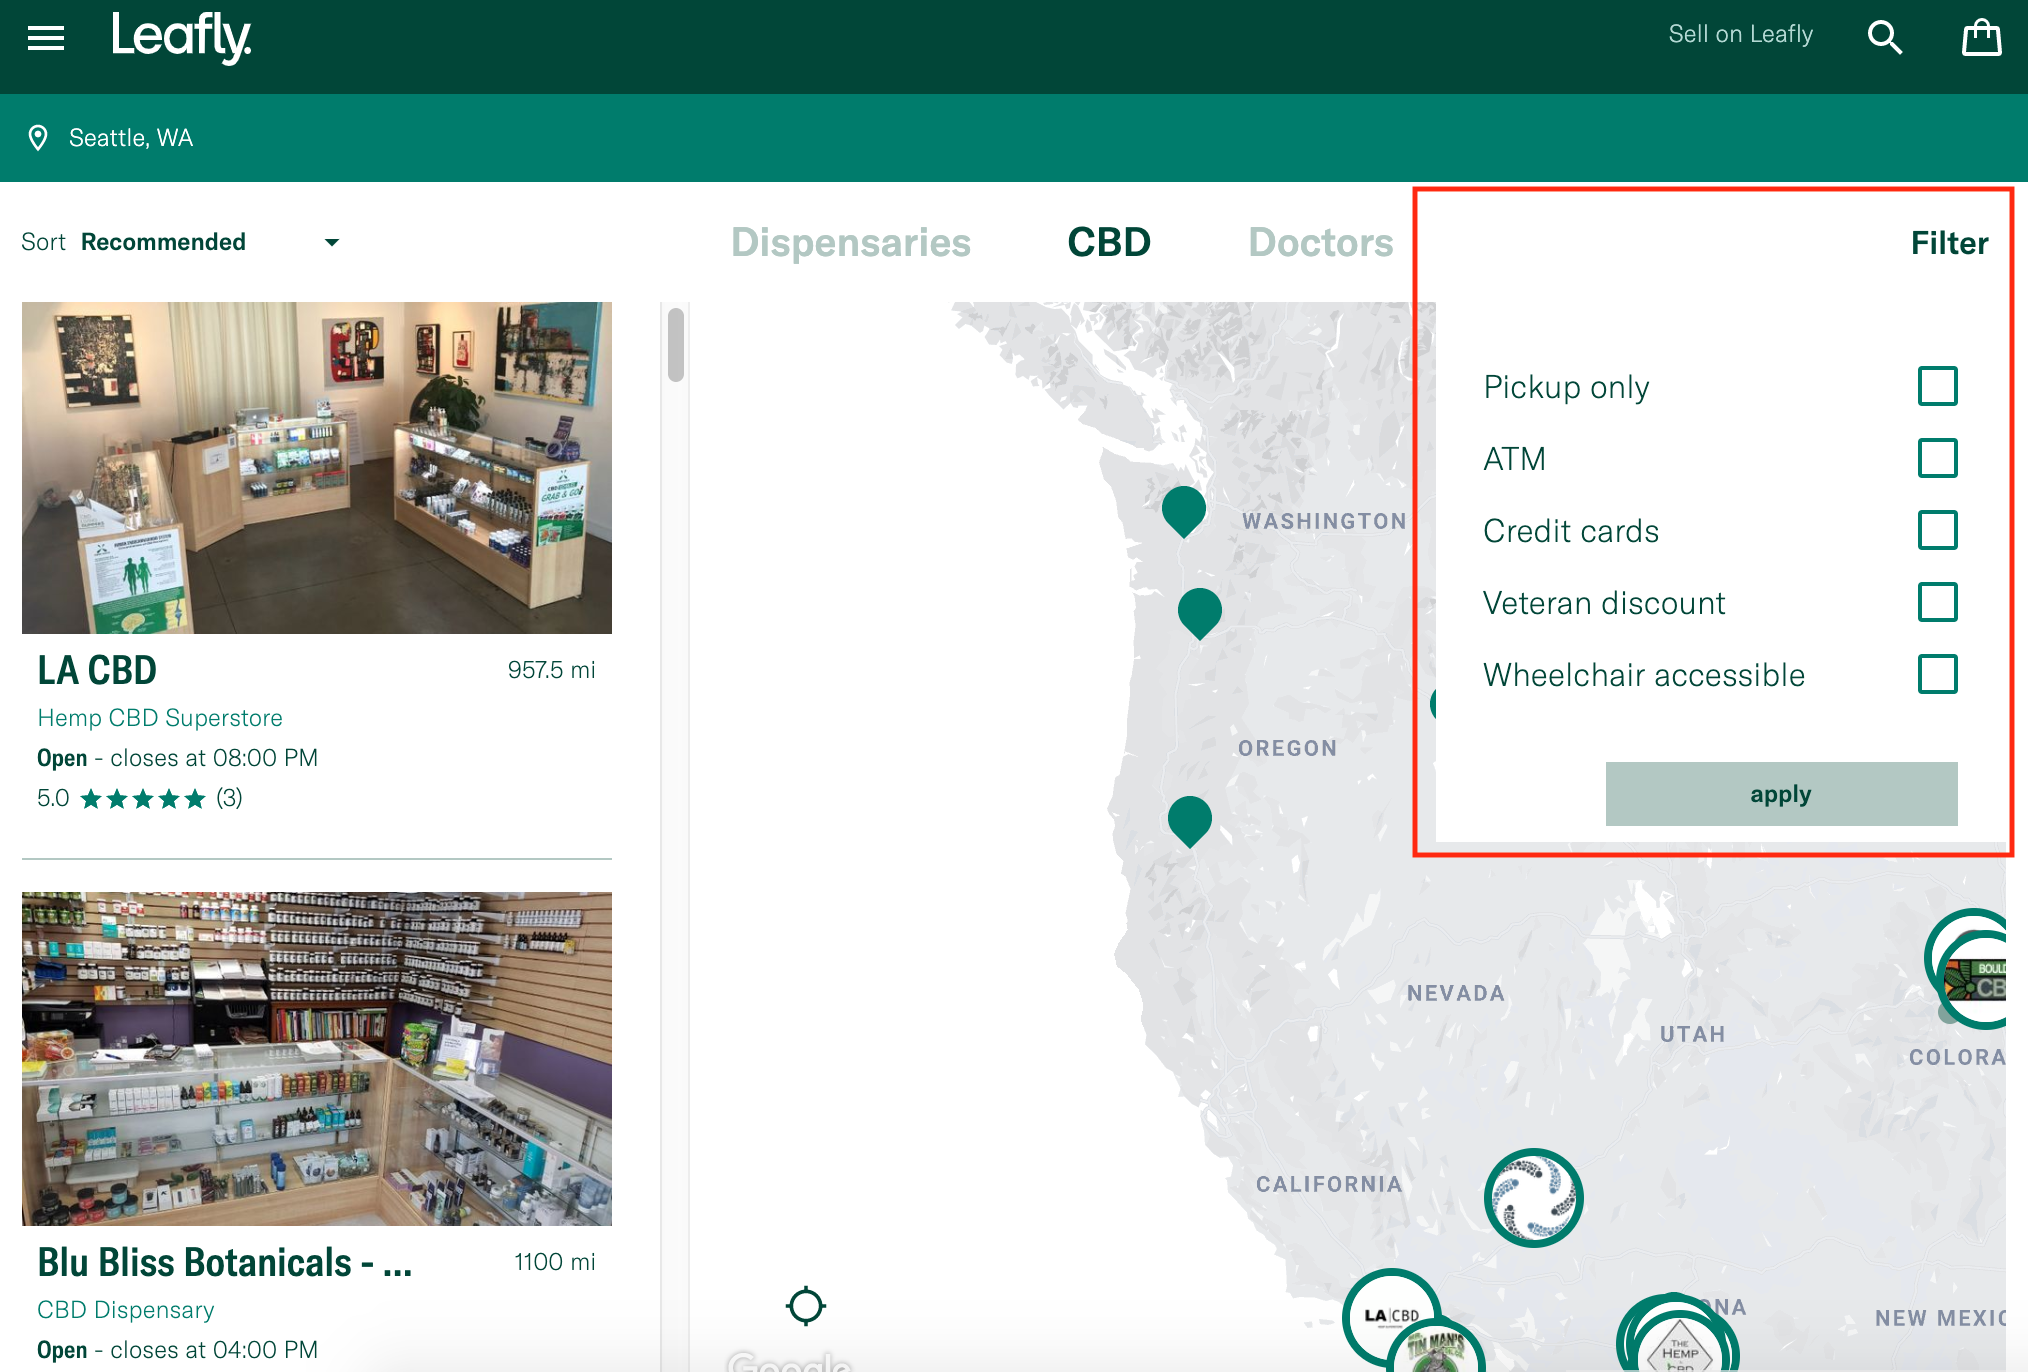The height and width of the screenshot is (1372, 2028).
Task: Click the Leafly logo
Action: click(181, 38)
